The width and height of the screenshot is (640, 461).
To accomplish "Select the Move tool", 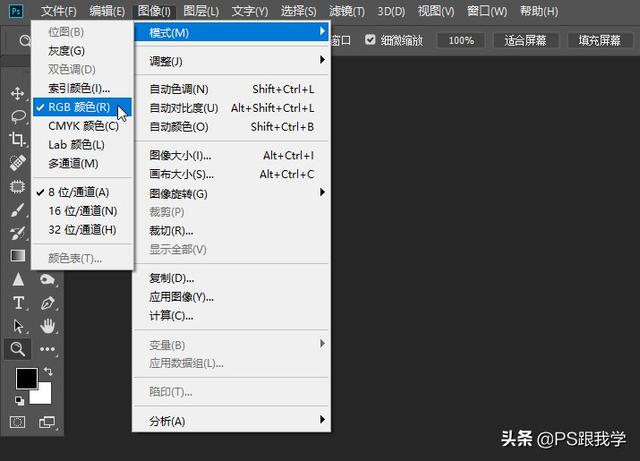I will (x=17, y=93).
